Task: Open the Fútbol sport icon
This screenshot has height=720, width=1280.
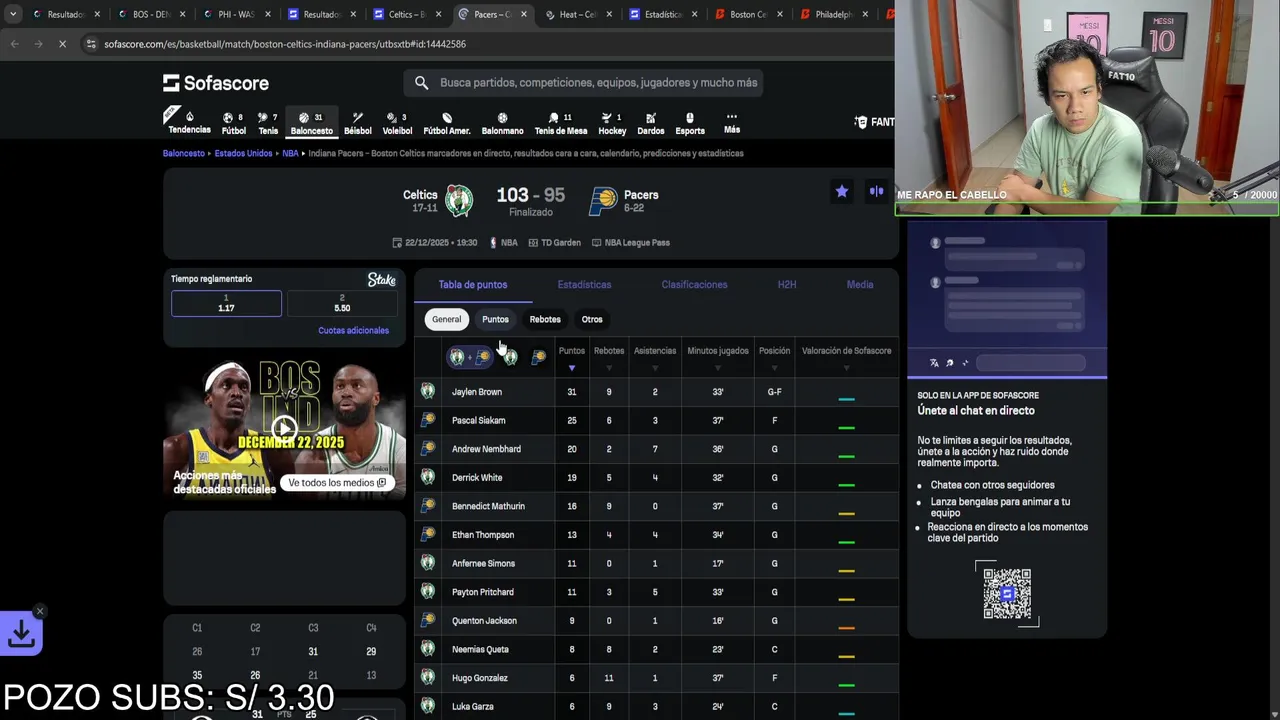Action: click(x=233, y=123)
